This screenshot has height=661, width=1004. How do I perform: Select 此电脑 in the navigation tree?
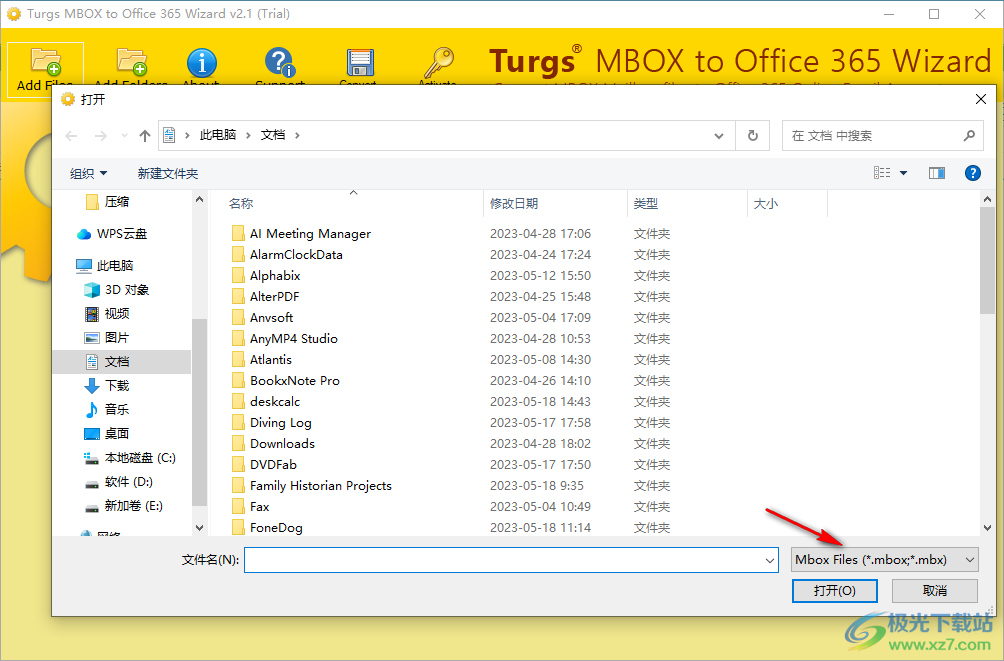[x=105, y=265]
